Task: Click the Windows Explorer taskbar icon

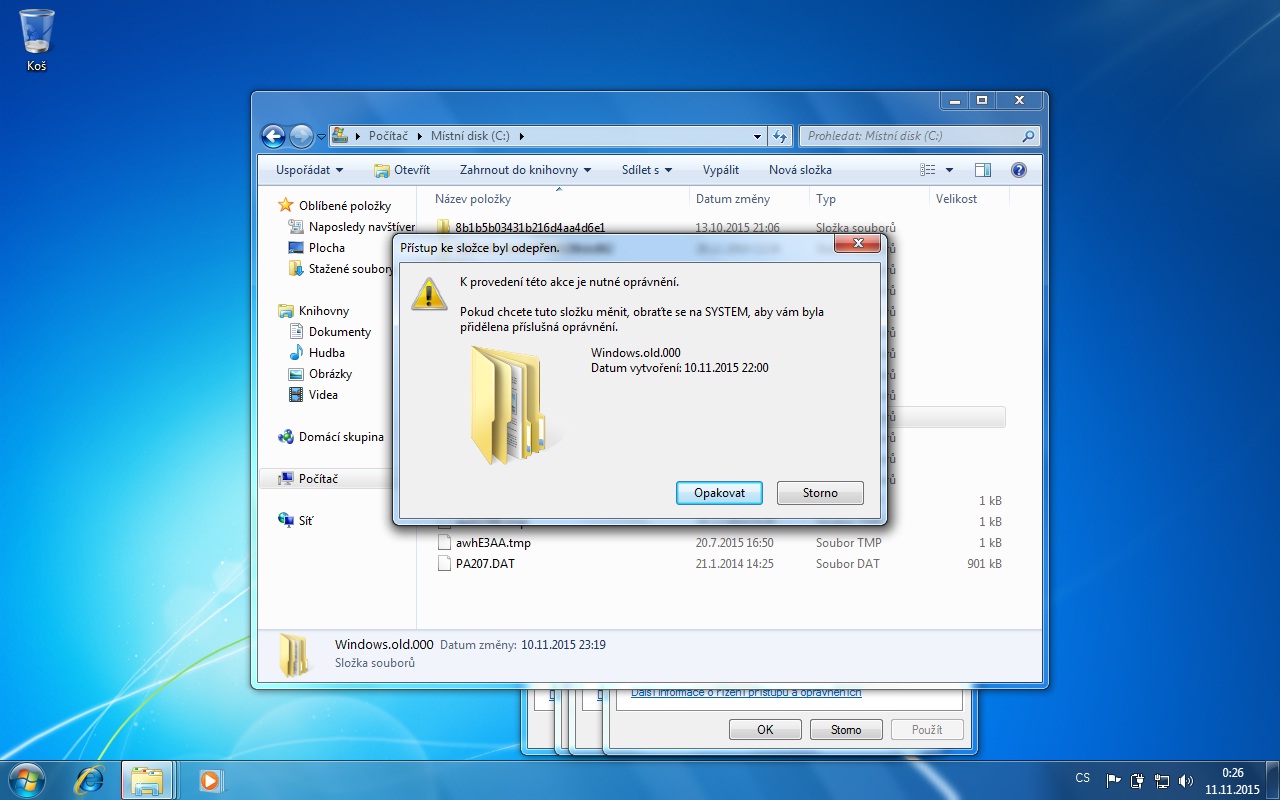Action: pos(147,779)
